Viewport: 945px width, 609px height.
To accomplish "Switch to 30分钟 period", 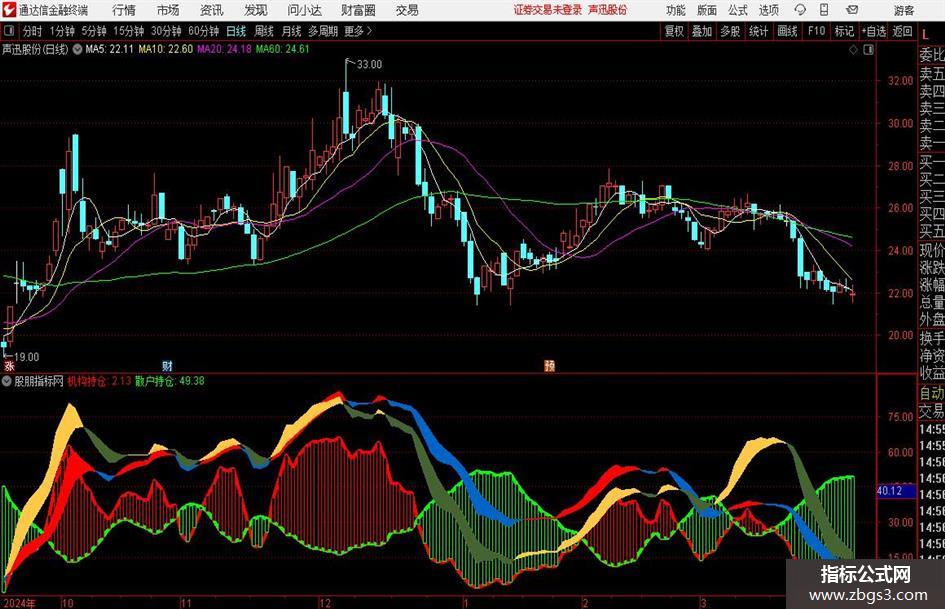I will point(166,31).
